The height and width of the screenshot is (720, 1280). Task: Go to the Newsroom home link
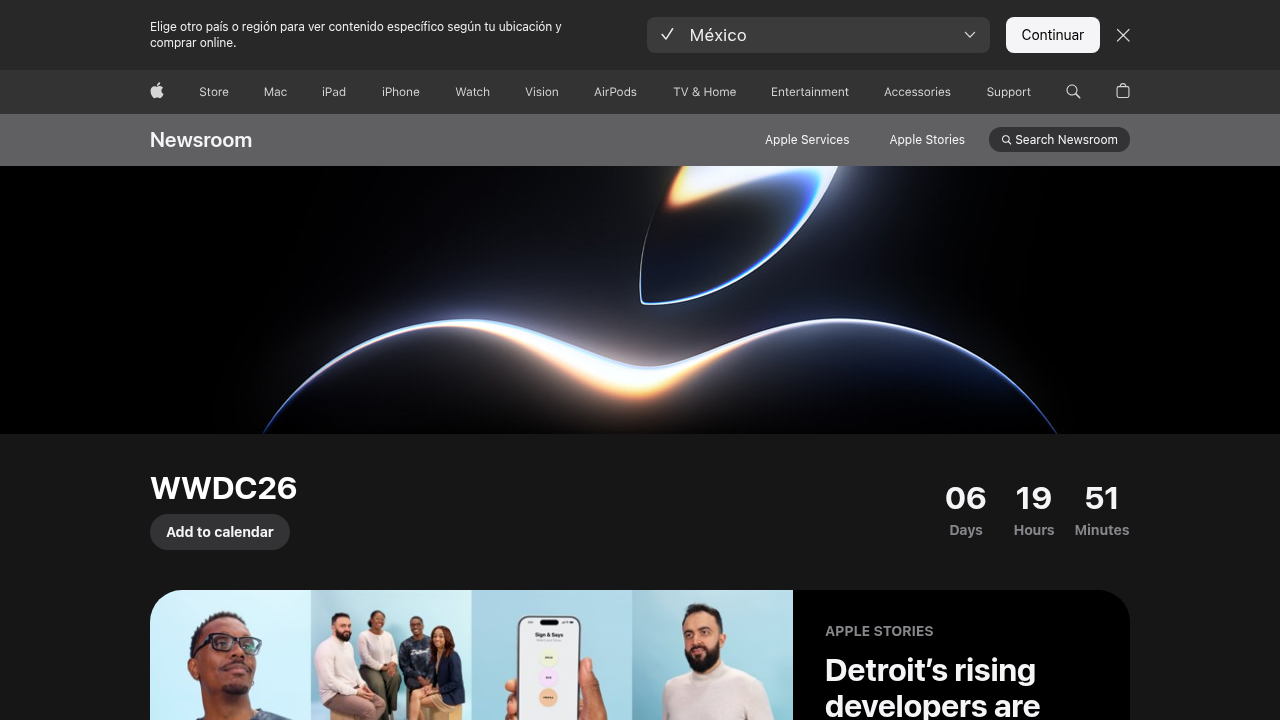201,140
